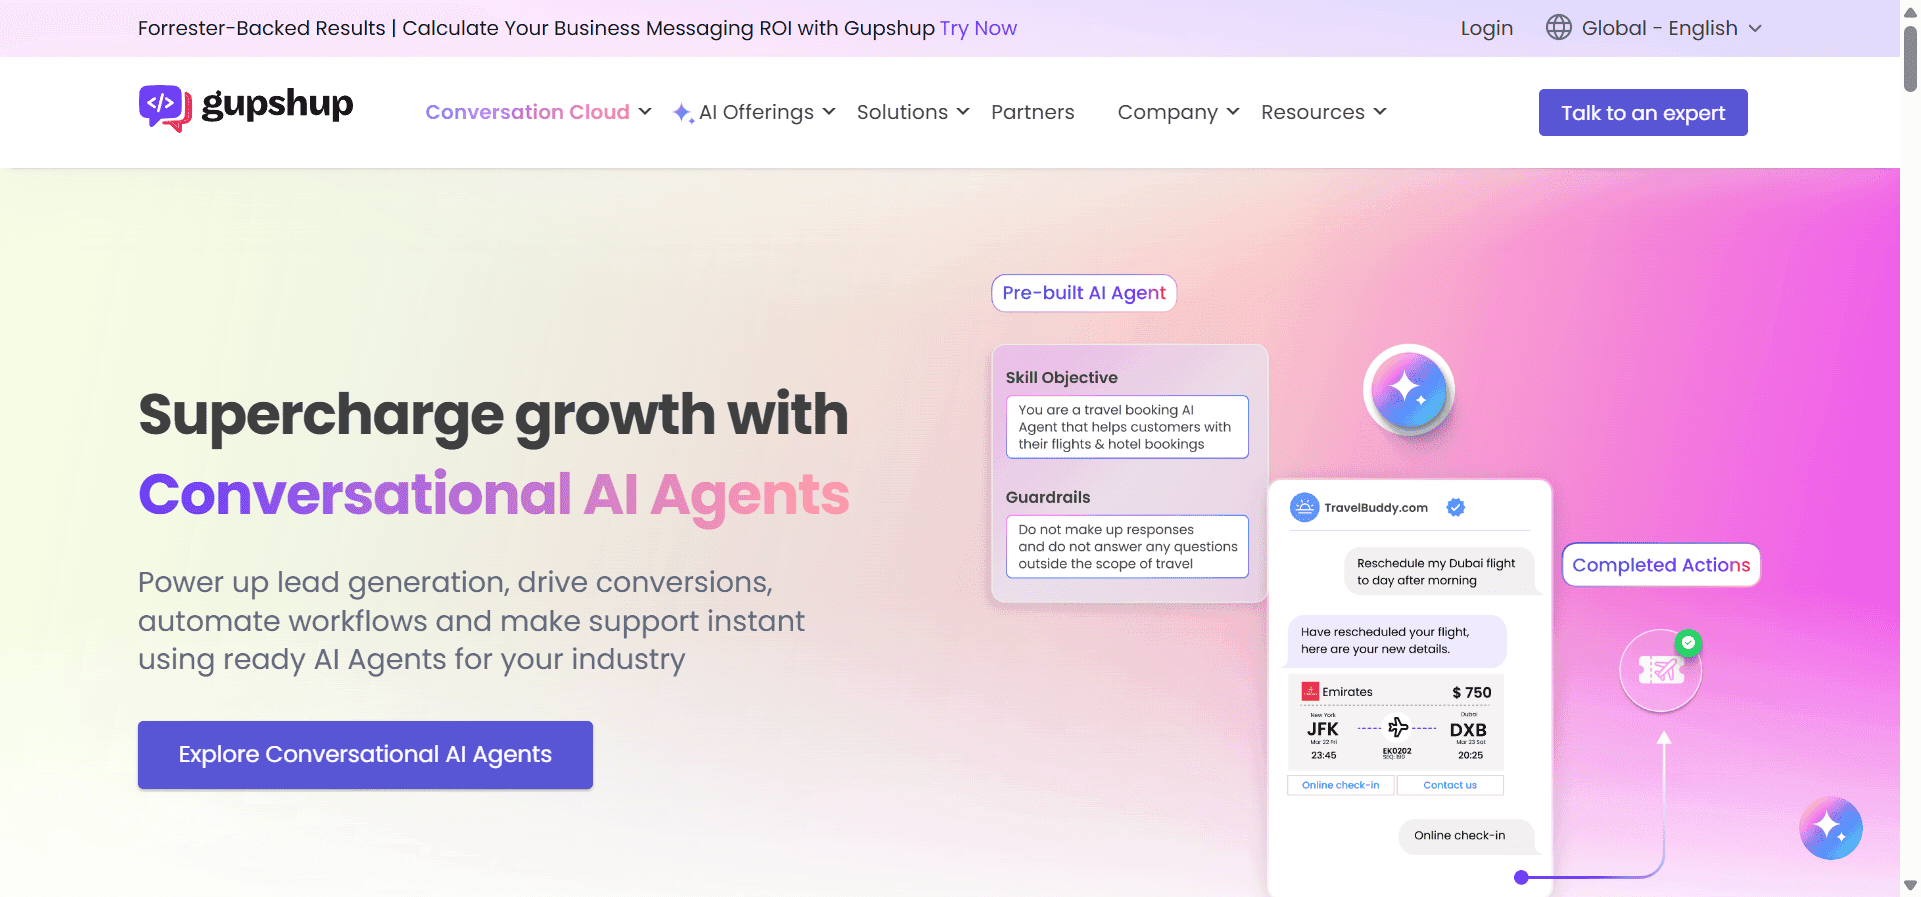Click the Emirates airline logo on flight card
This screenshot has height=897, width=1921.
pos(1311,691)
